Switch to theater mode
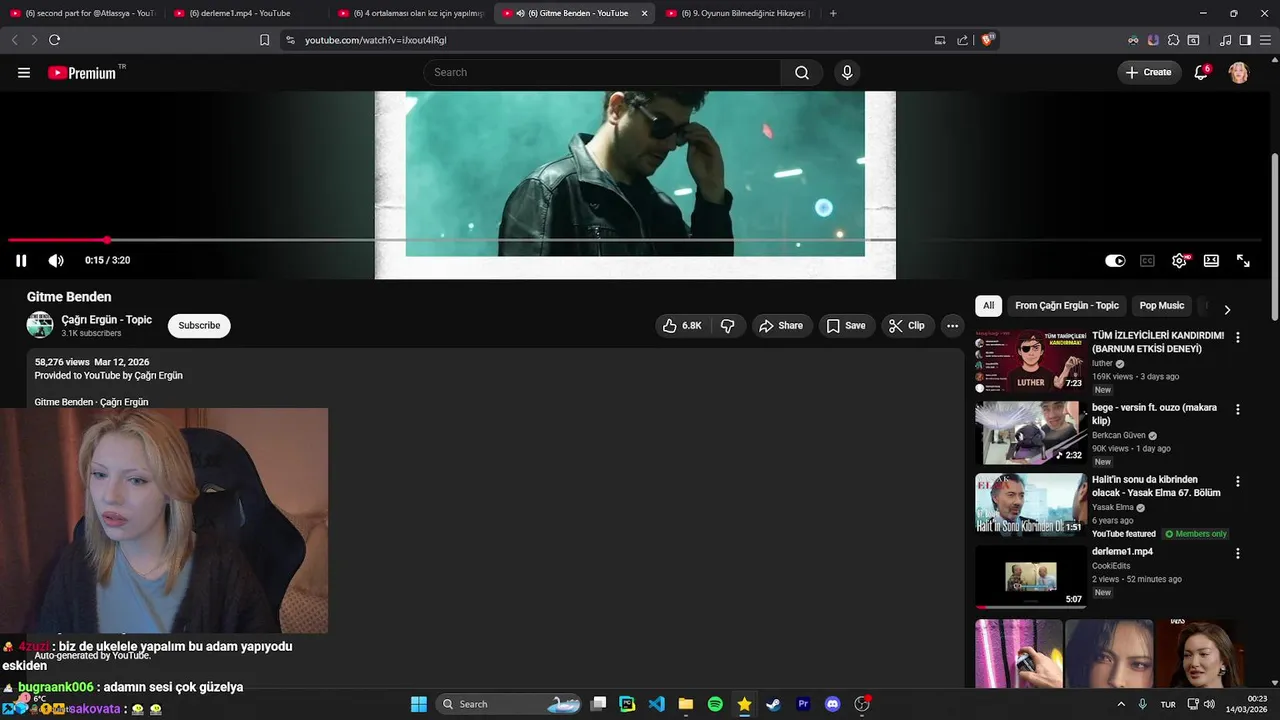The height and width of the screenshot is (720, 1280). point(1211,260)
